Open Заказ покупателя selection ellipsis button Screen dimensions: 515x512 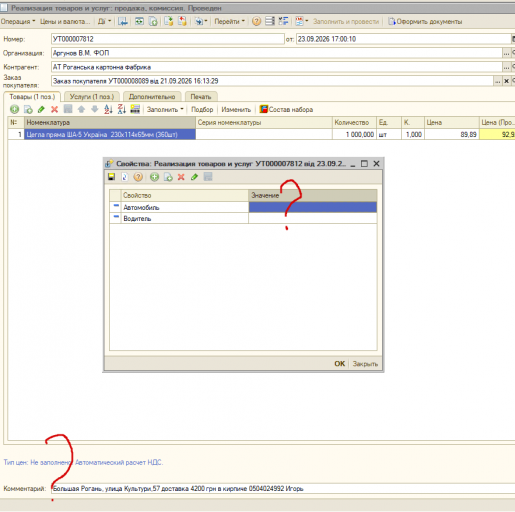pyautogui.click(x=497, y=81)
